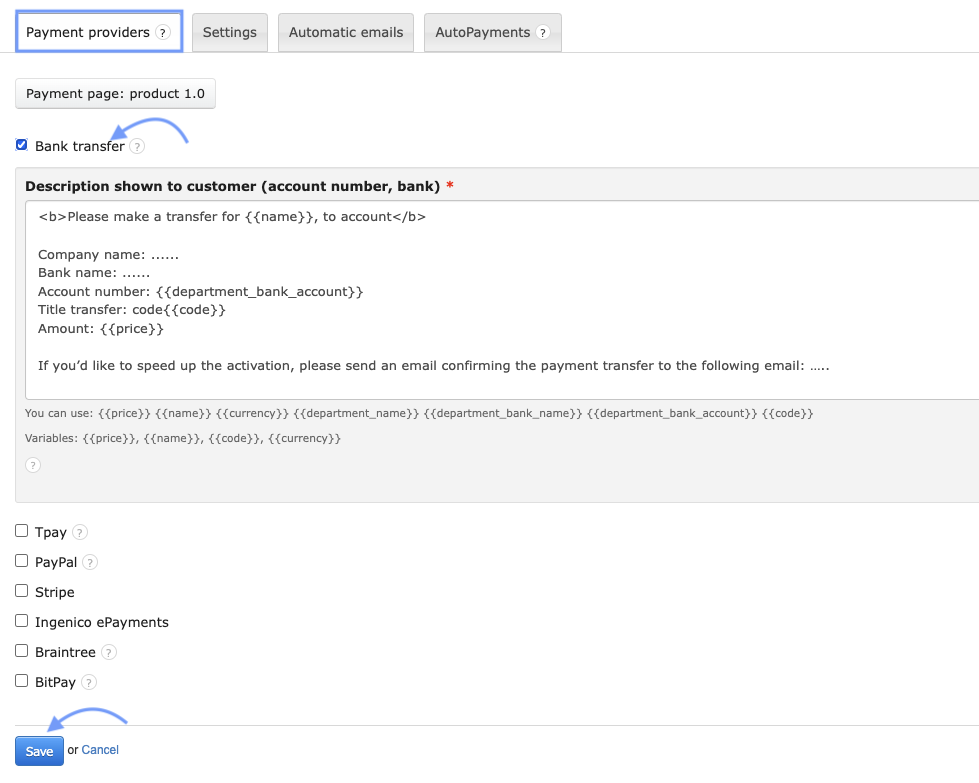This screenshot has height=783, width=979.
Task: Click help icon on AutoPayments tab
Action: 543,33
